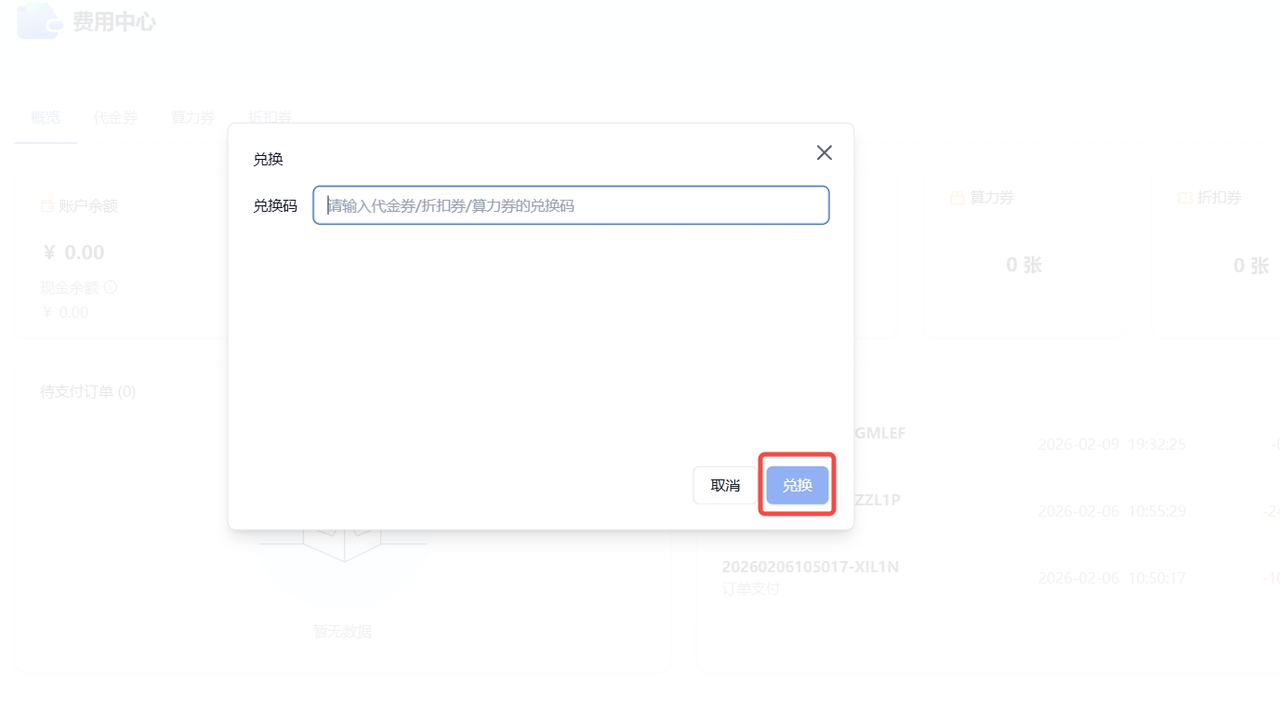Click the 兑换码 input field
The height and width of the screenshot is (707, 1280).
[x=571, y=205]
